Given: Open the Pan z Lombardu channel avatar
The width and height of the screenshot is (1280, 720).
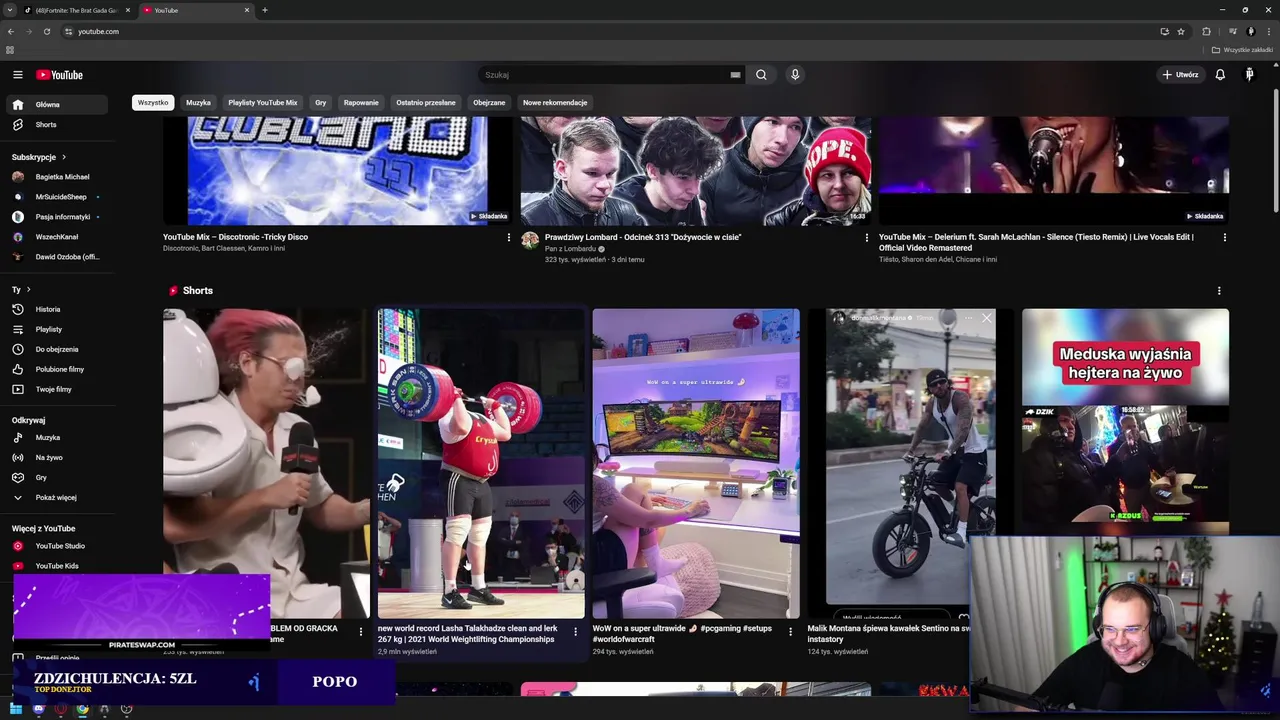Looking at the screenshot, I should (x=530, y=241).
